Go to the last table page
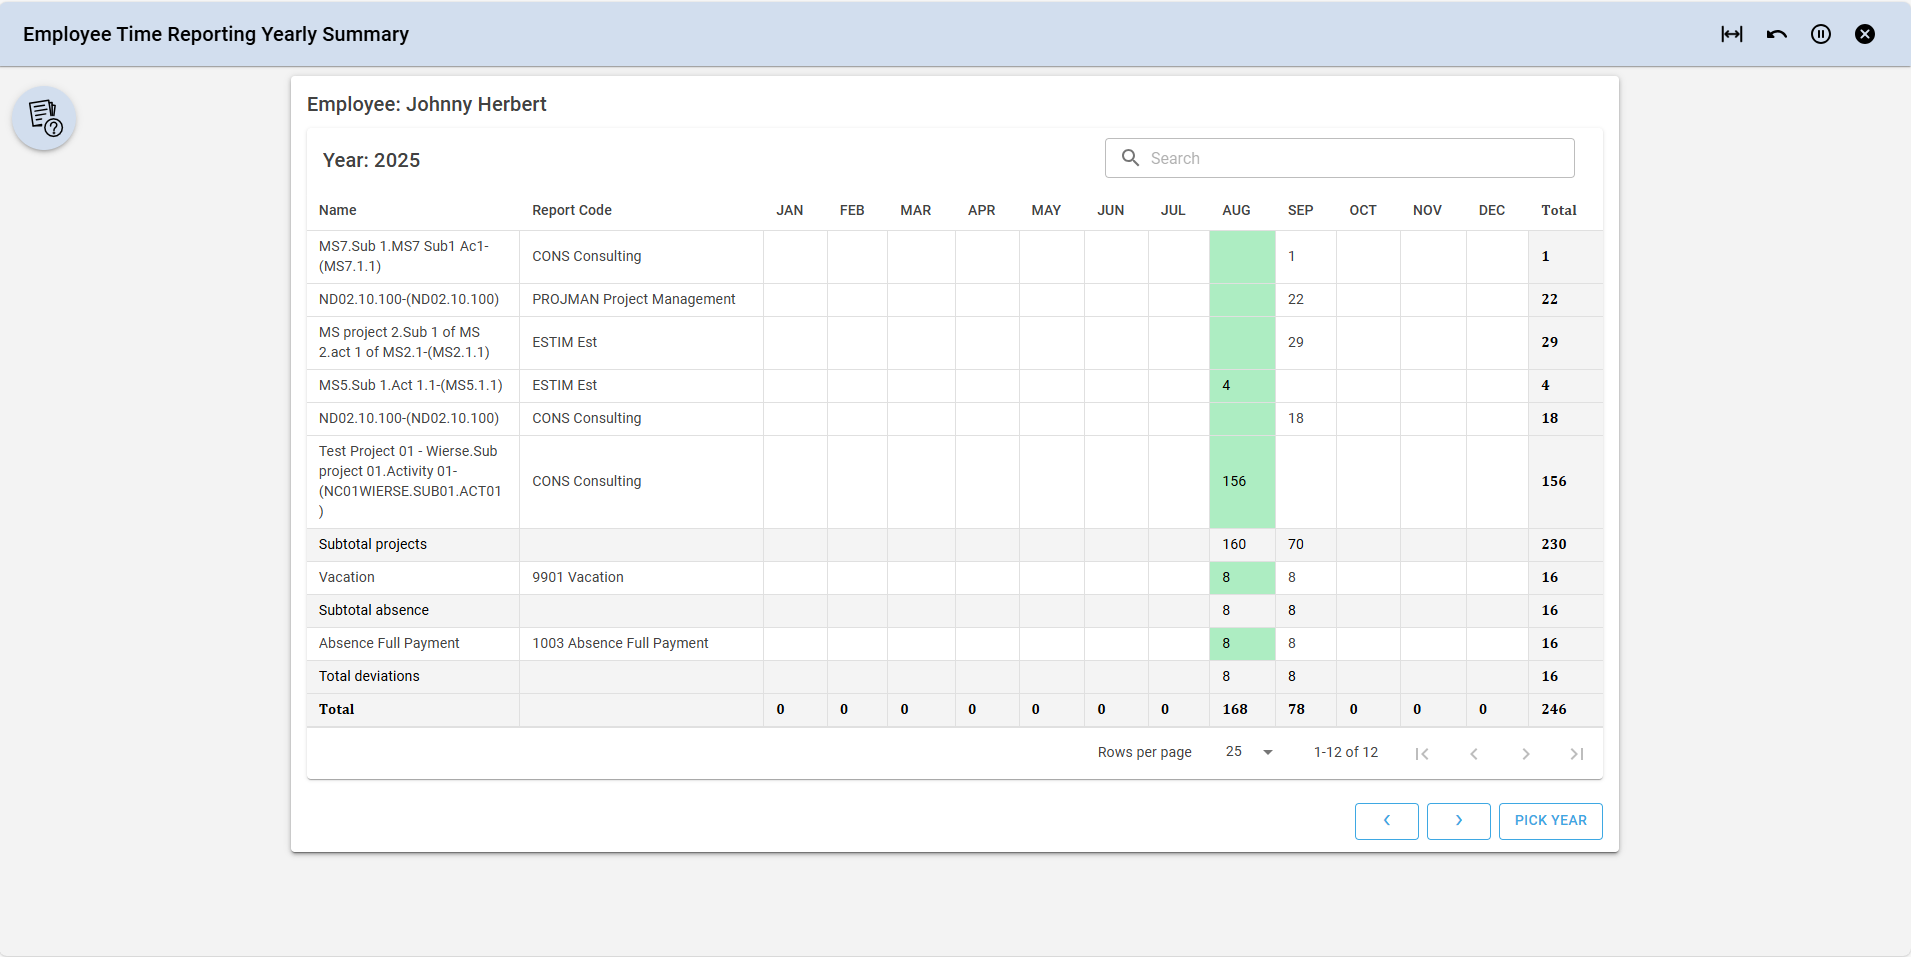Image resolution: width=1911 pixels, height=957 pixels. [x=1576, y=754]
